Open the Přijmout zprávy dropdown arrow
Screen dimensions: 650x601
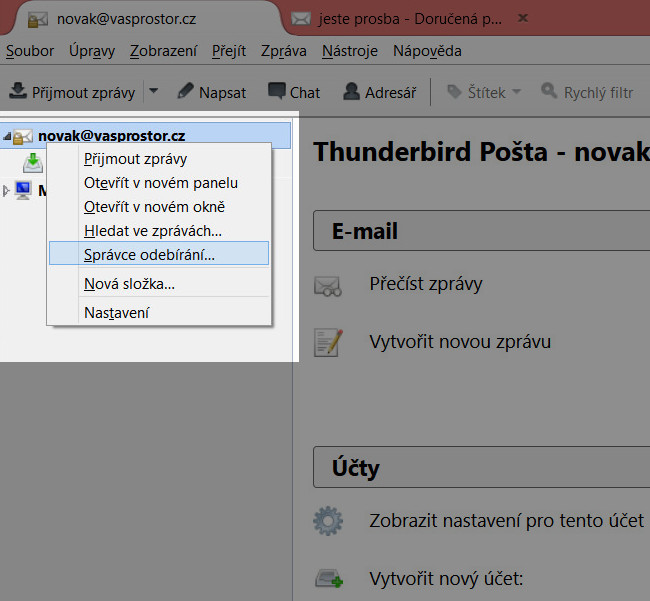coord(153,90)
